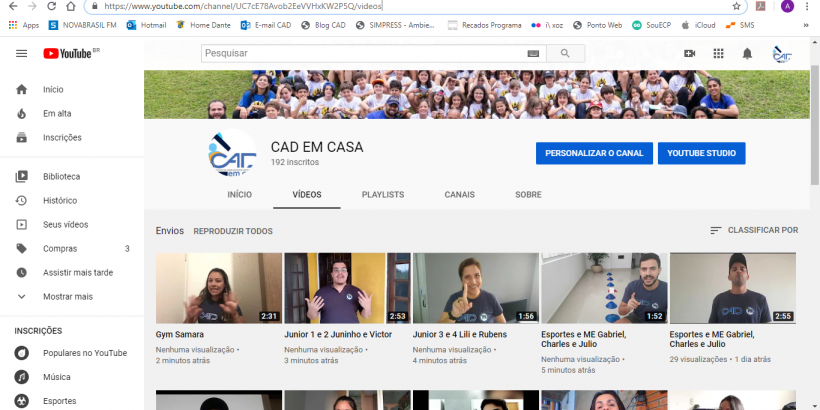This screenshot has height=410, width=820.
Task: Bookmark this page with the star icon
Action: tap(736, 6)
